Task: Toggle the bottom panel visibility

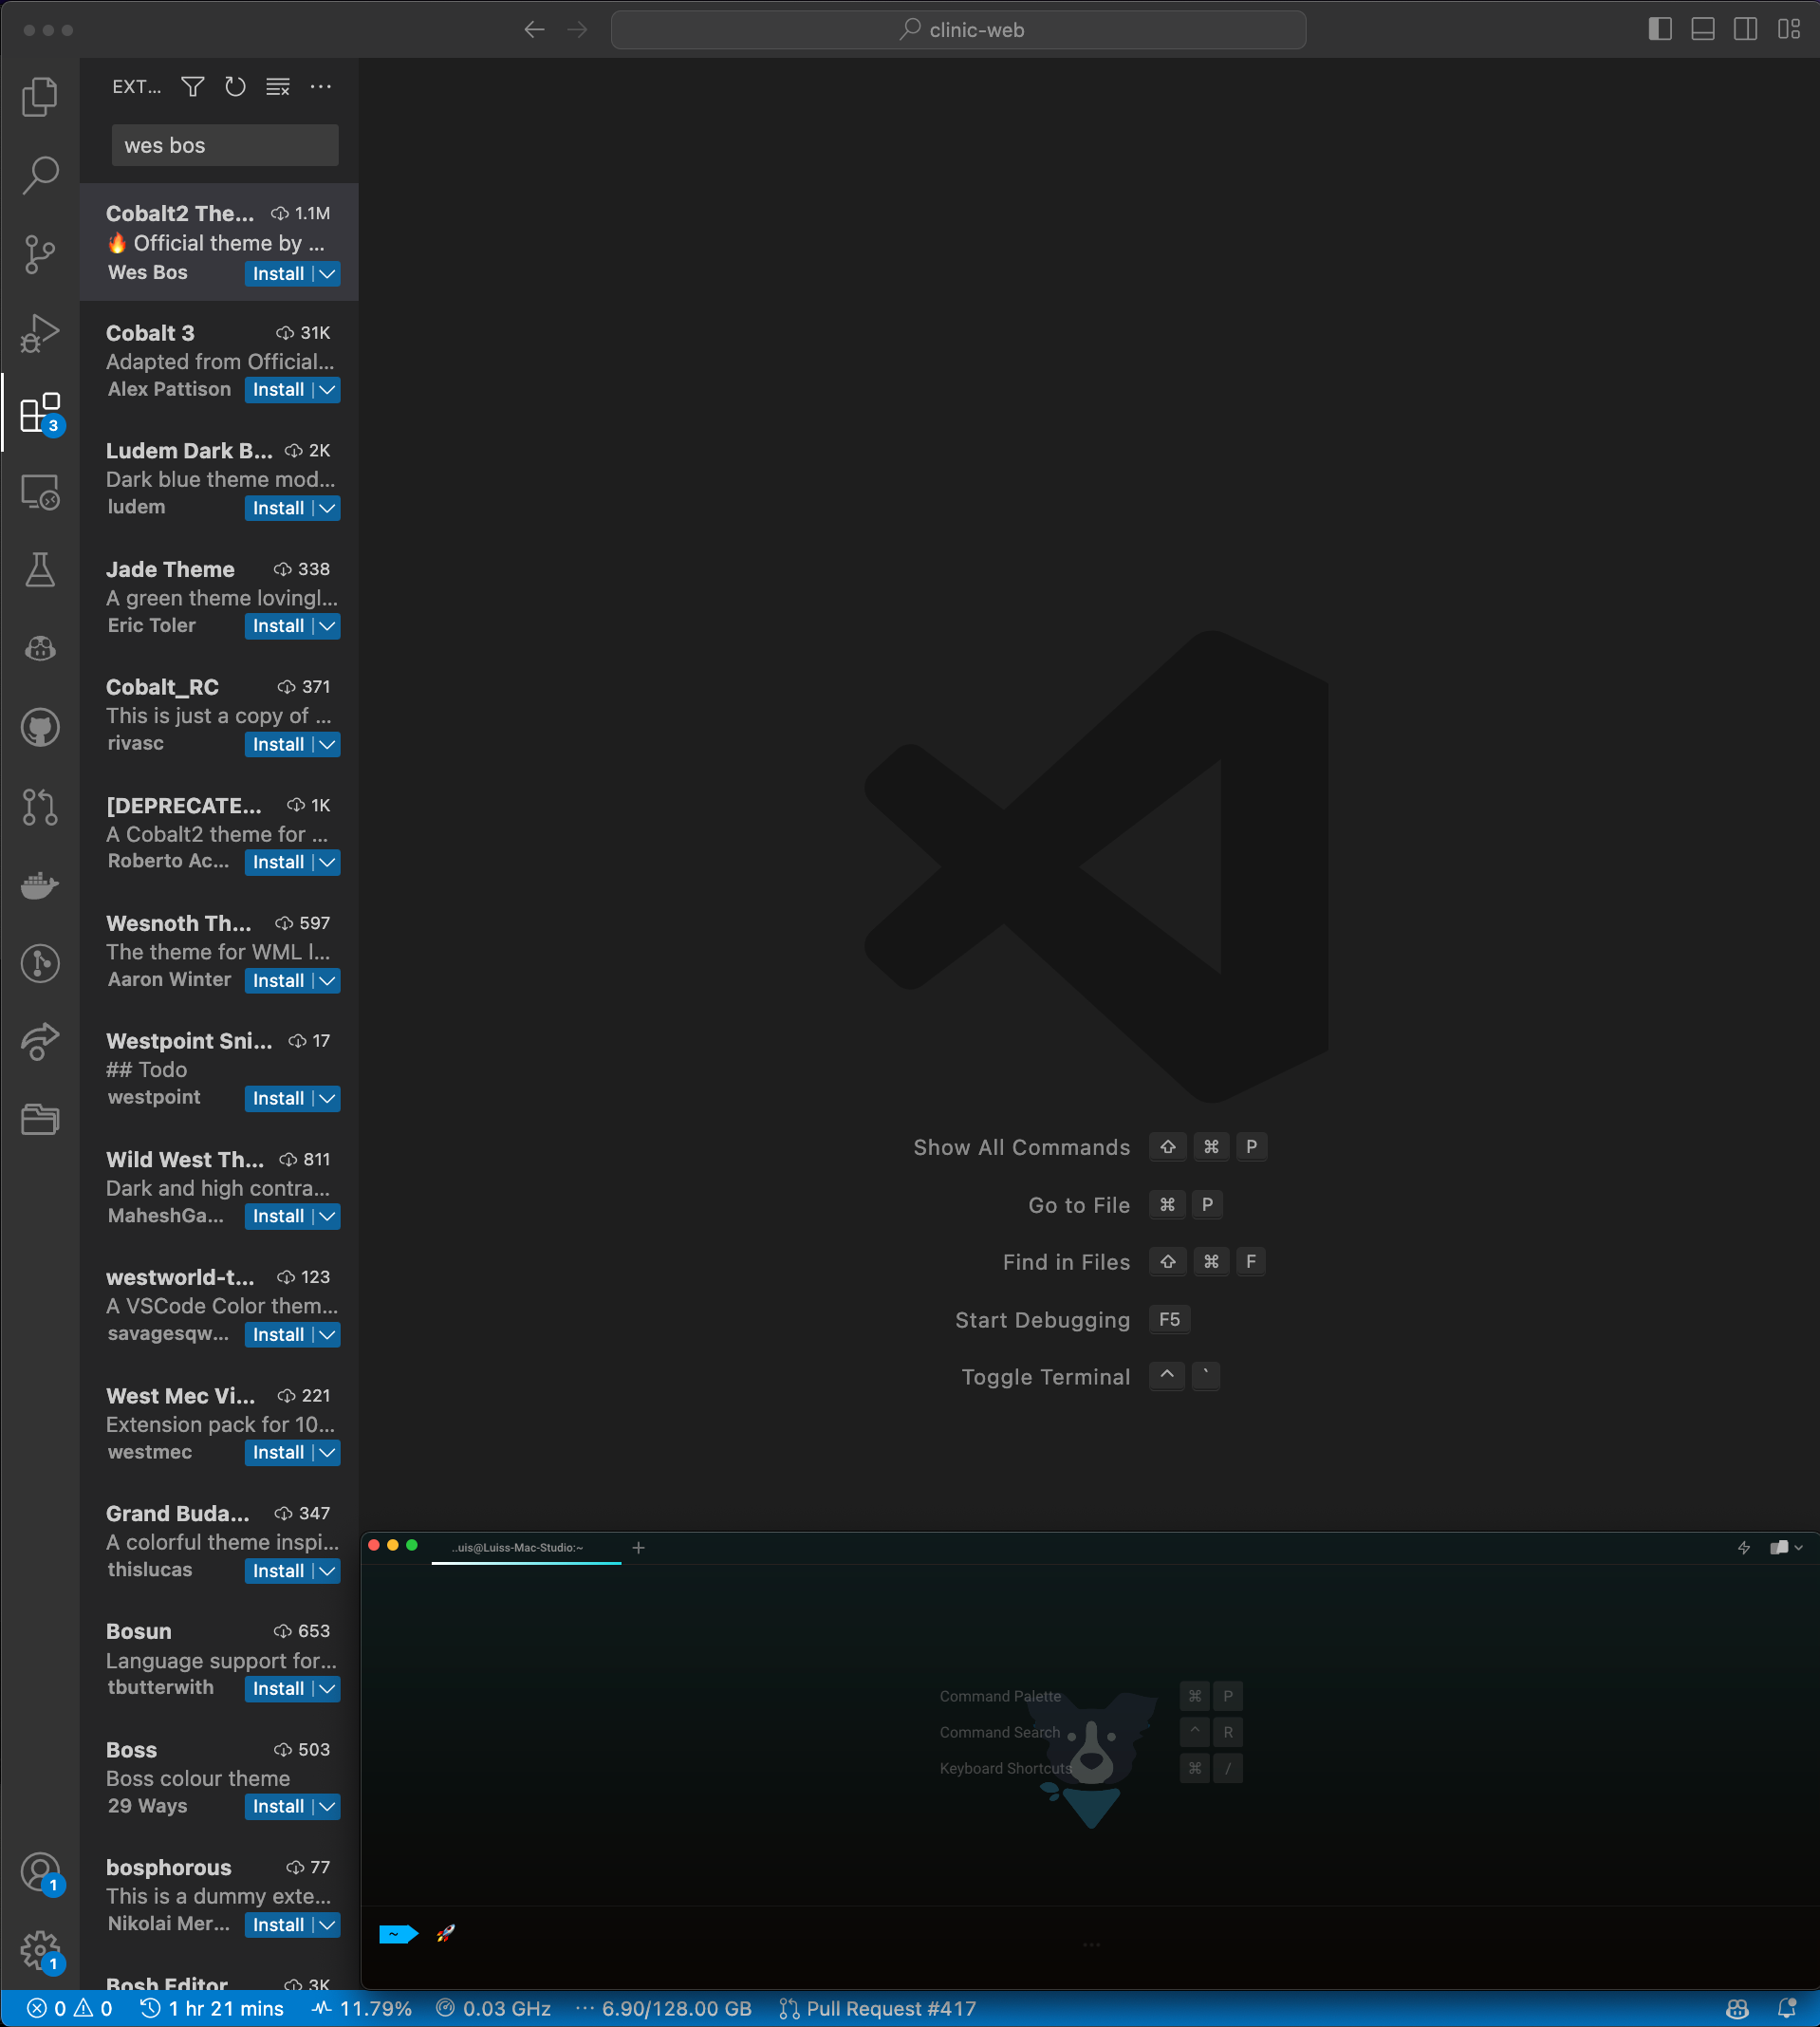Action: (1702, 29)
